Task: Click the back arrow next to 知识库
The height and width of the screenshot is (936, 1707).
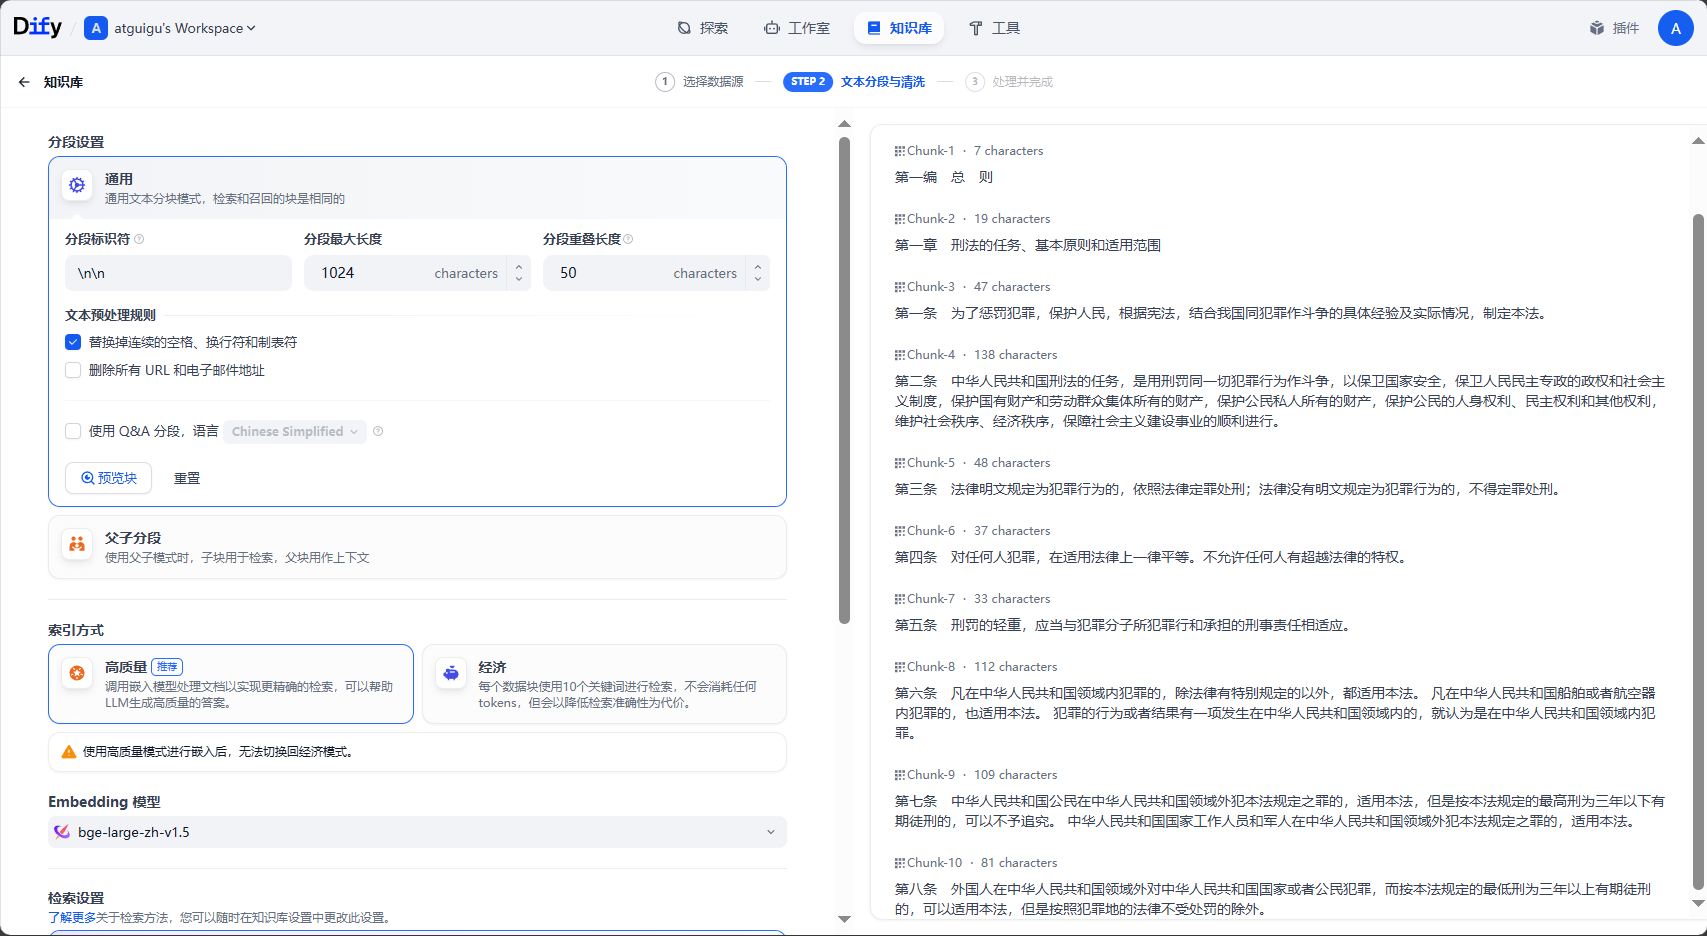Action: 24,82
